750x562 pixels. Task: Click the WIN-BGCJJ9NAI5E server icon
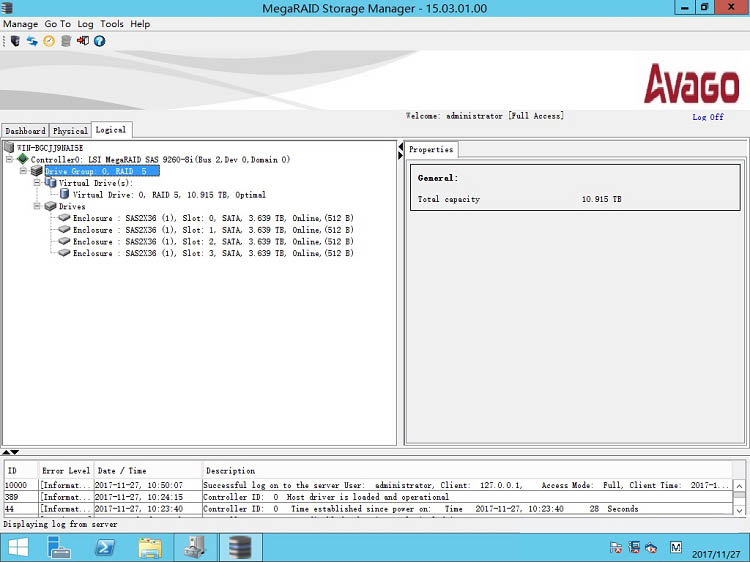(9, 147)
